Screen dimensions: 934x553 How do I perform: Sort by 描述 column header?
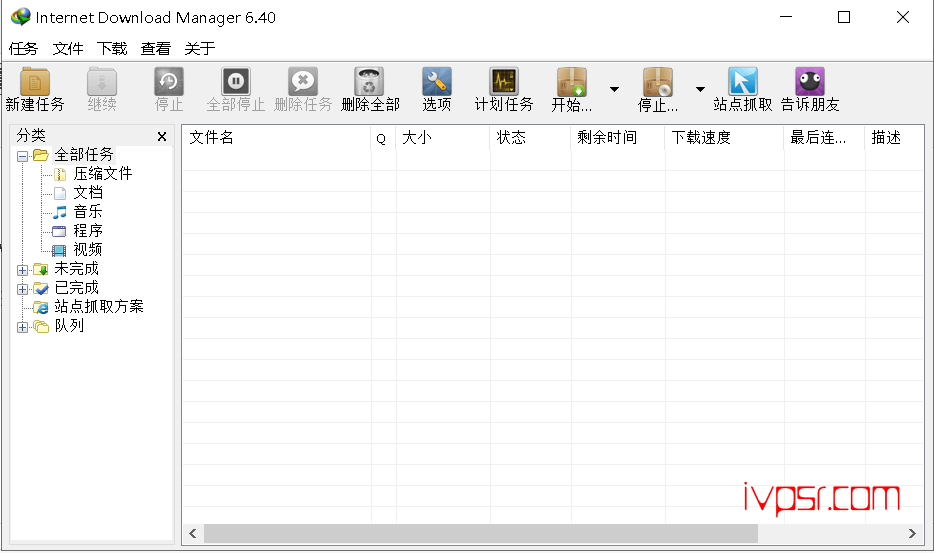click(894, 138)
